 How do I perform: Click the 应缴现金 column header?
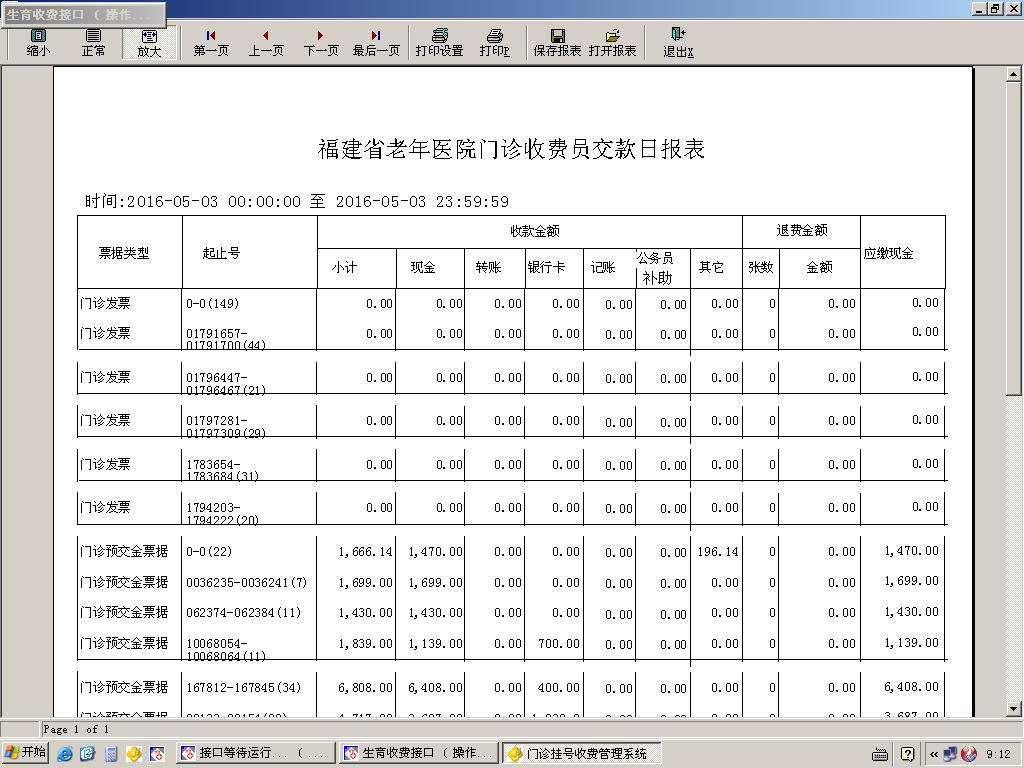(x=888, y=253)
